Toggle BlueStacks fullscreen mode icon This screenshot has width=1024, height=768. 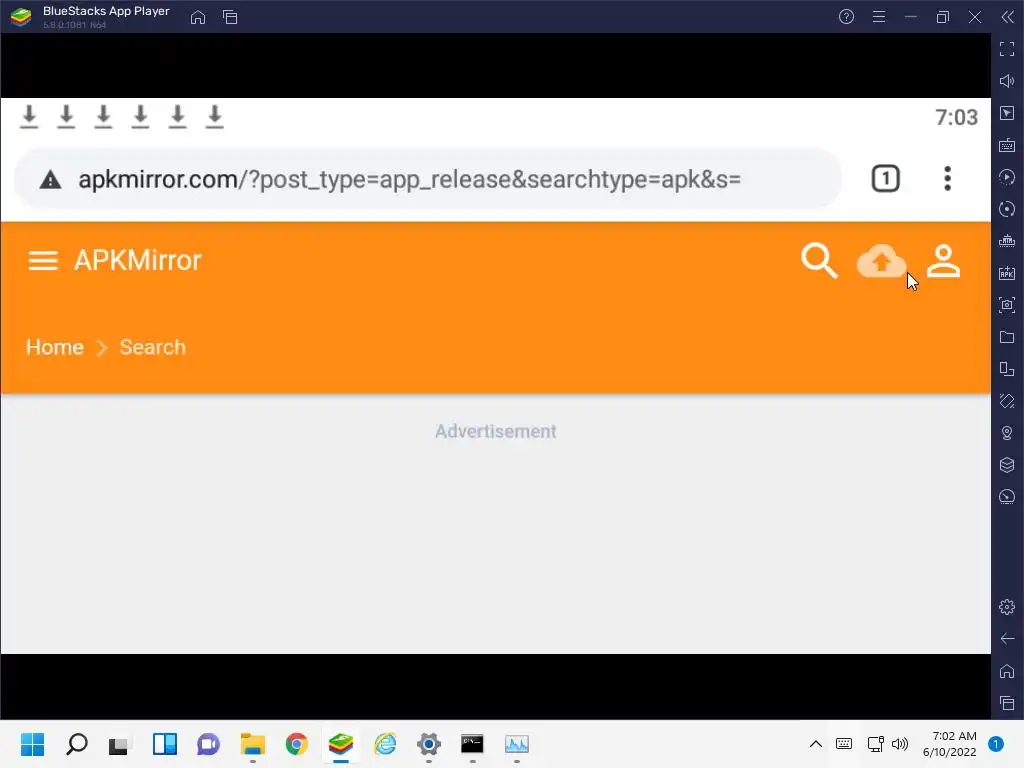pyautogui.click(x=1007, y=49)
